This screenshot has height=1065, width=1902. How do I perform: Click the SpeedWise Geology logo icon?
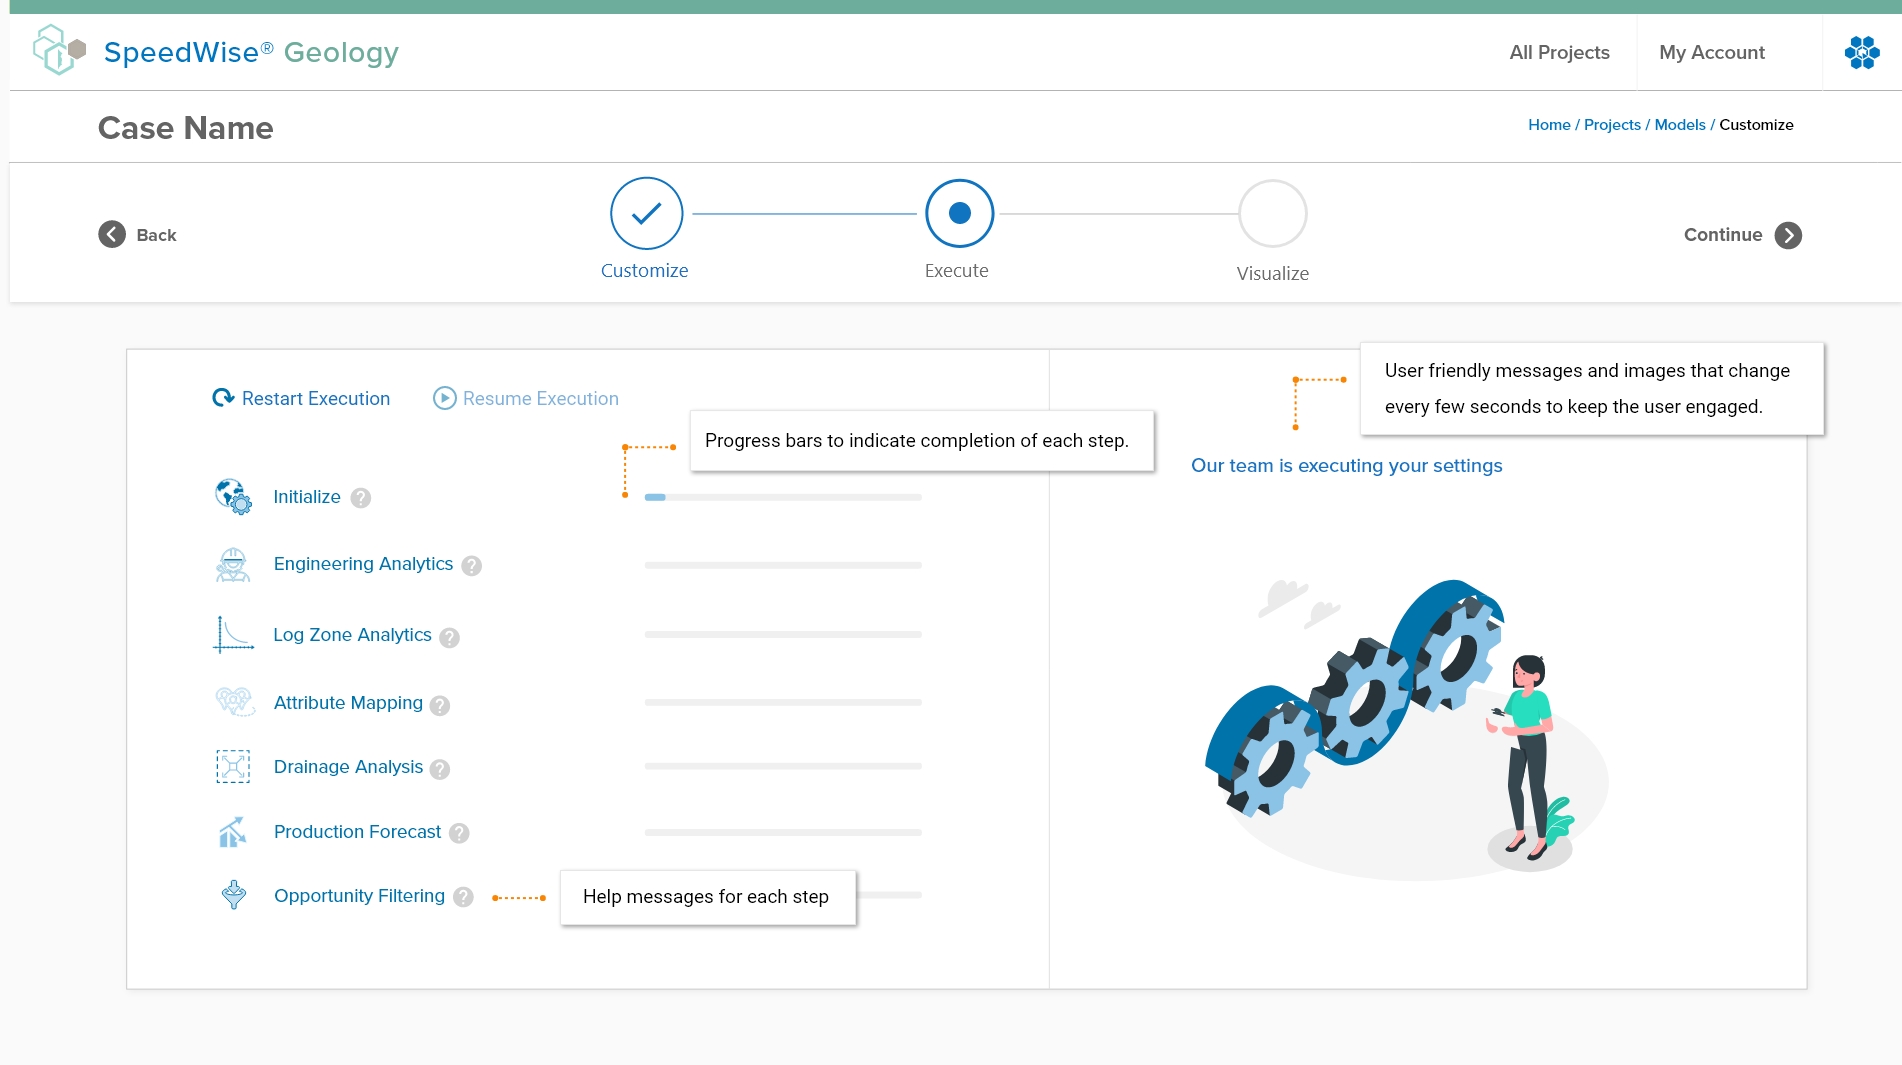(x=59, y=51)
